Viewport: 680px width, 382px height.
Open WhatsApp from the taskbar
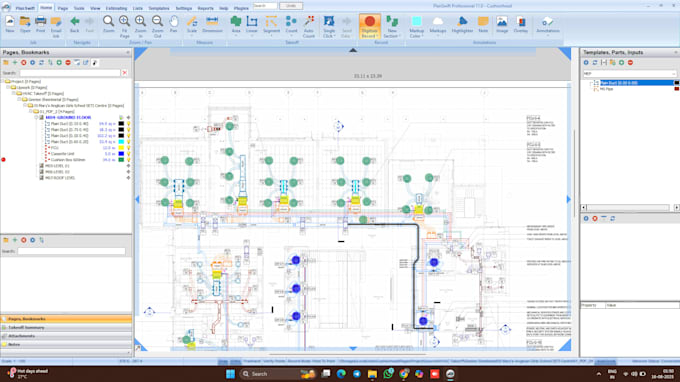tap(388, 374)
